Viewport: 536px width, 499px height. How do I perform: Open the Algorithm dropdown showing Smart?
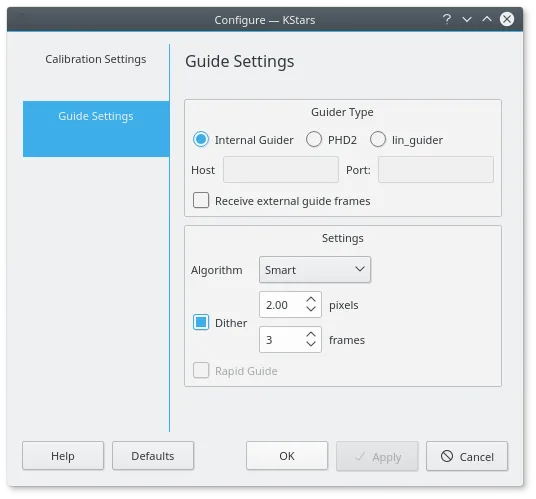[315, 270]
